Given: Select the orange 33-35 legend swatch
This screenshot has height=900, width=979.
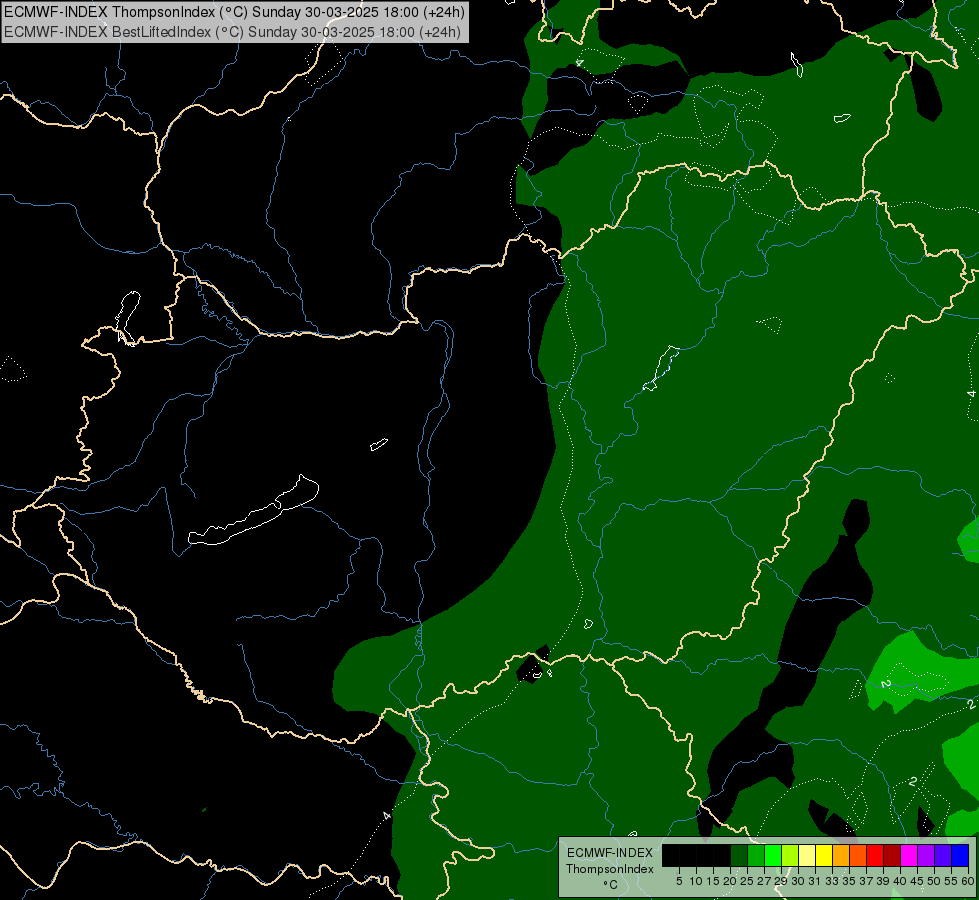Looking at the screenshot, I should pyautogui.click(x=841, y=855).
